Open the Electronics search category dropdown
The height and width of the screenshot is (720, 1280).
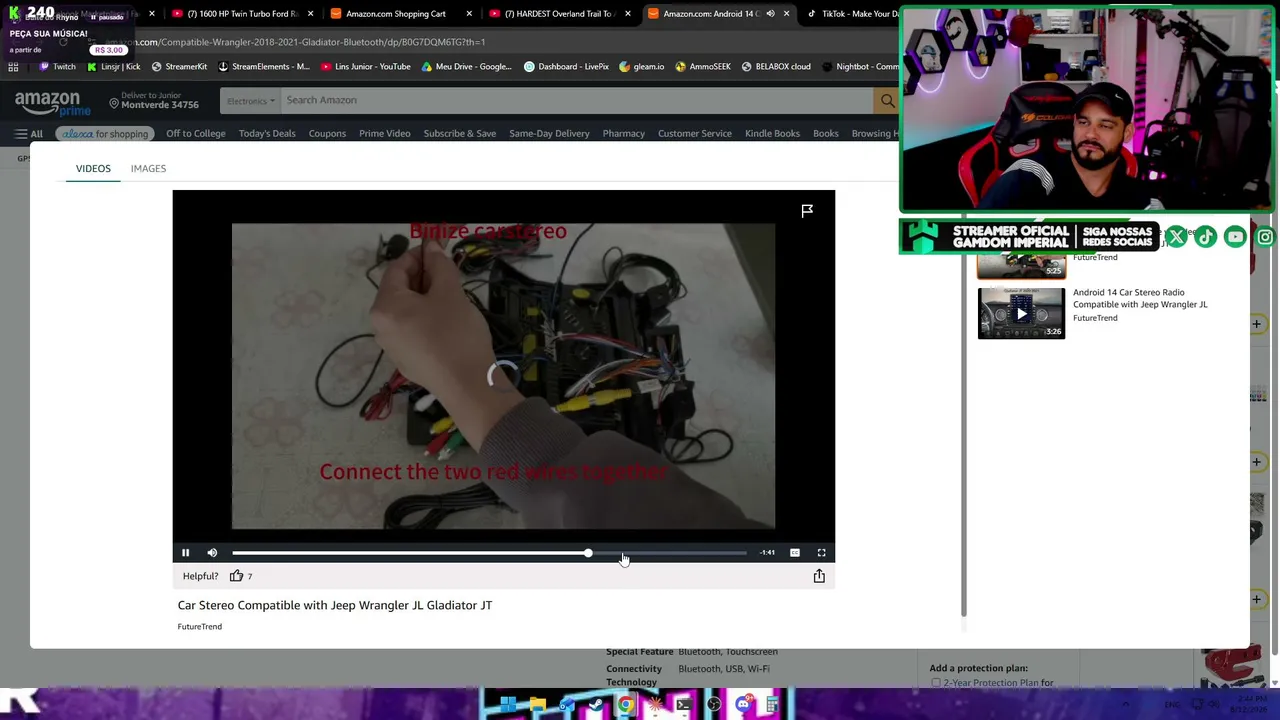[250, 100]
